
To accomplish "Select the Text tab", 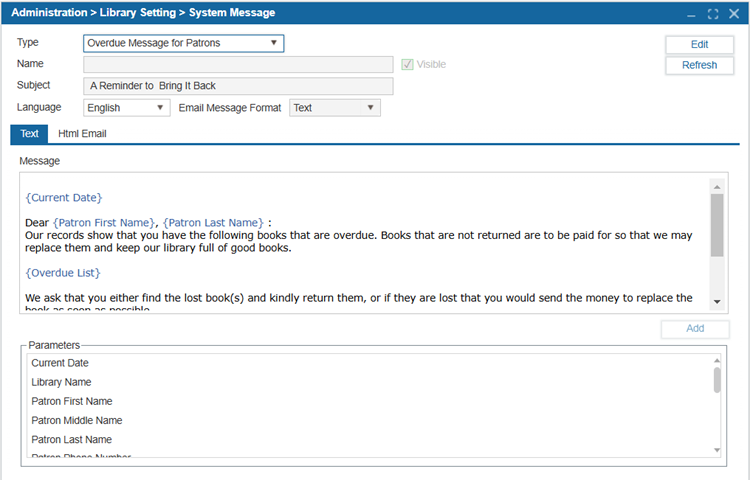I will pos(29,133).
